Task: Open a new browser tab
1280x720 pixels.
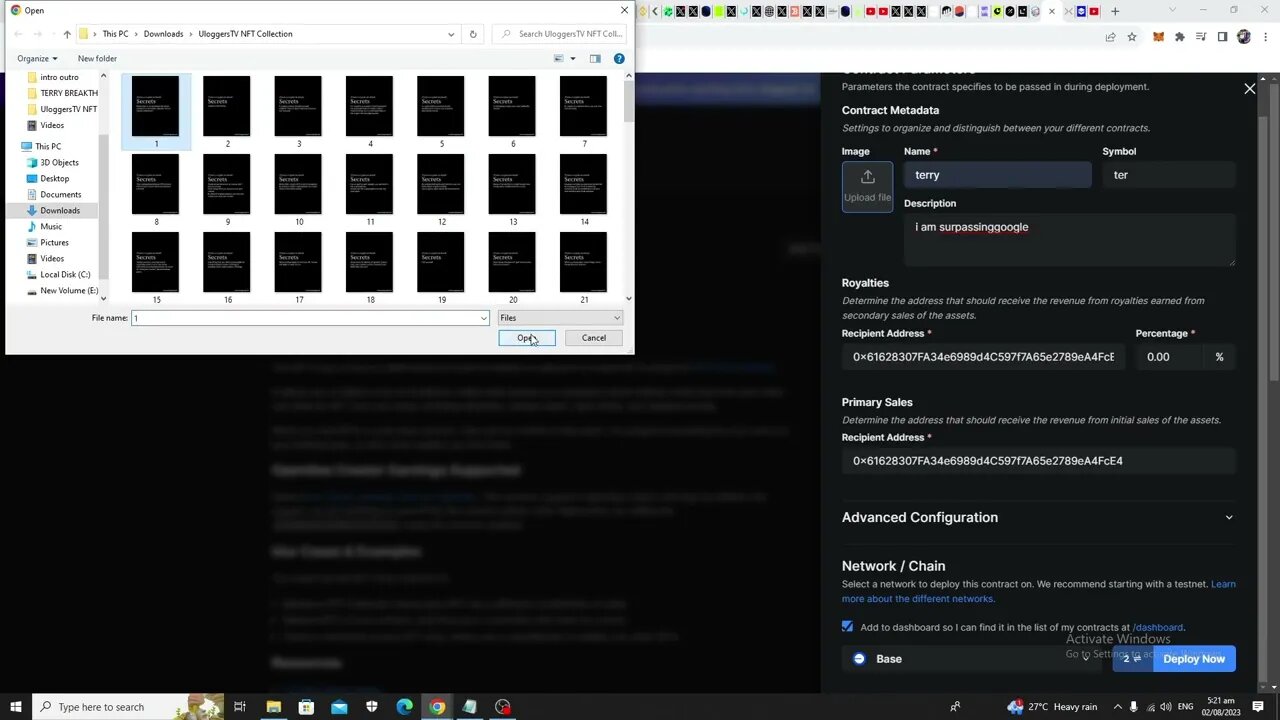Action: coord(1115,11)
